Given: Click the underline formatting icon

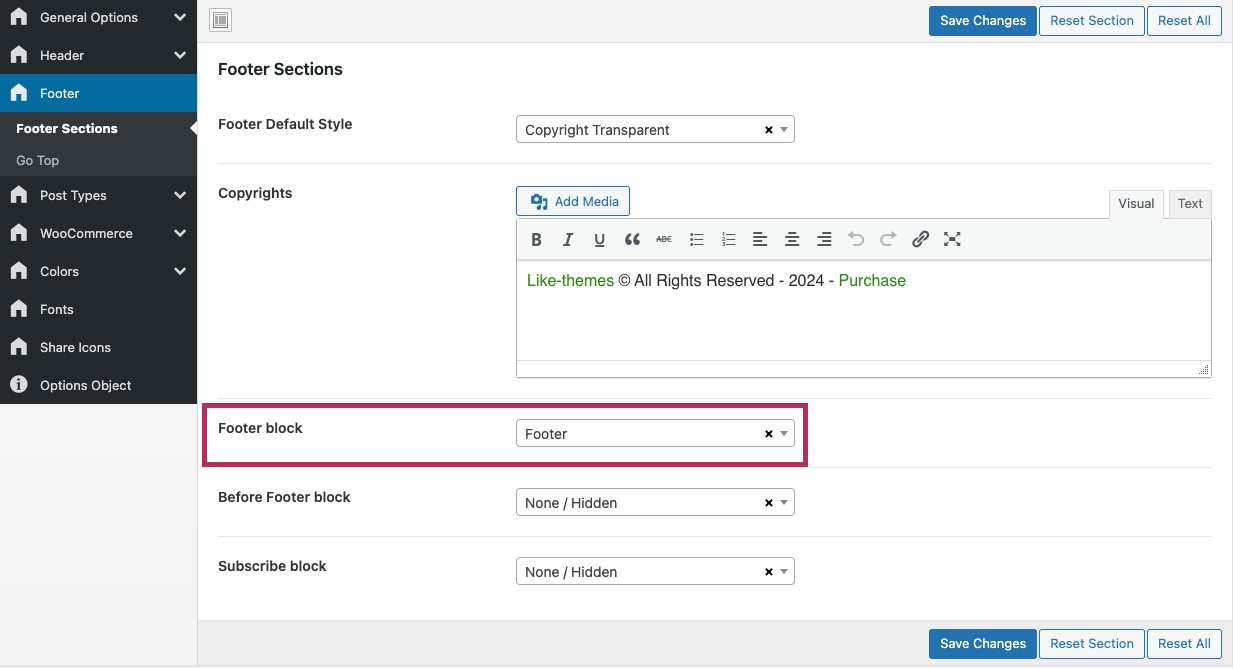Looking at the screenshot, I should click(600, 239).
